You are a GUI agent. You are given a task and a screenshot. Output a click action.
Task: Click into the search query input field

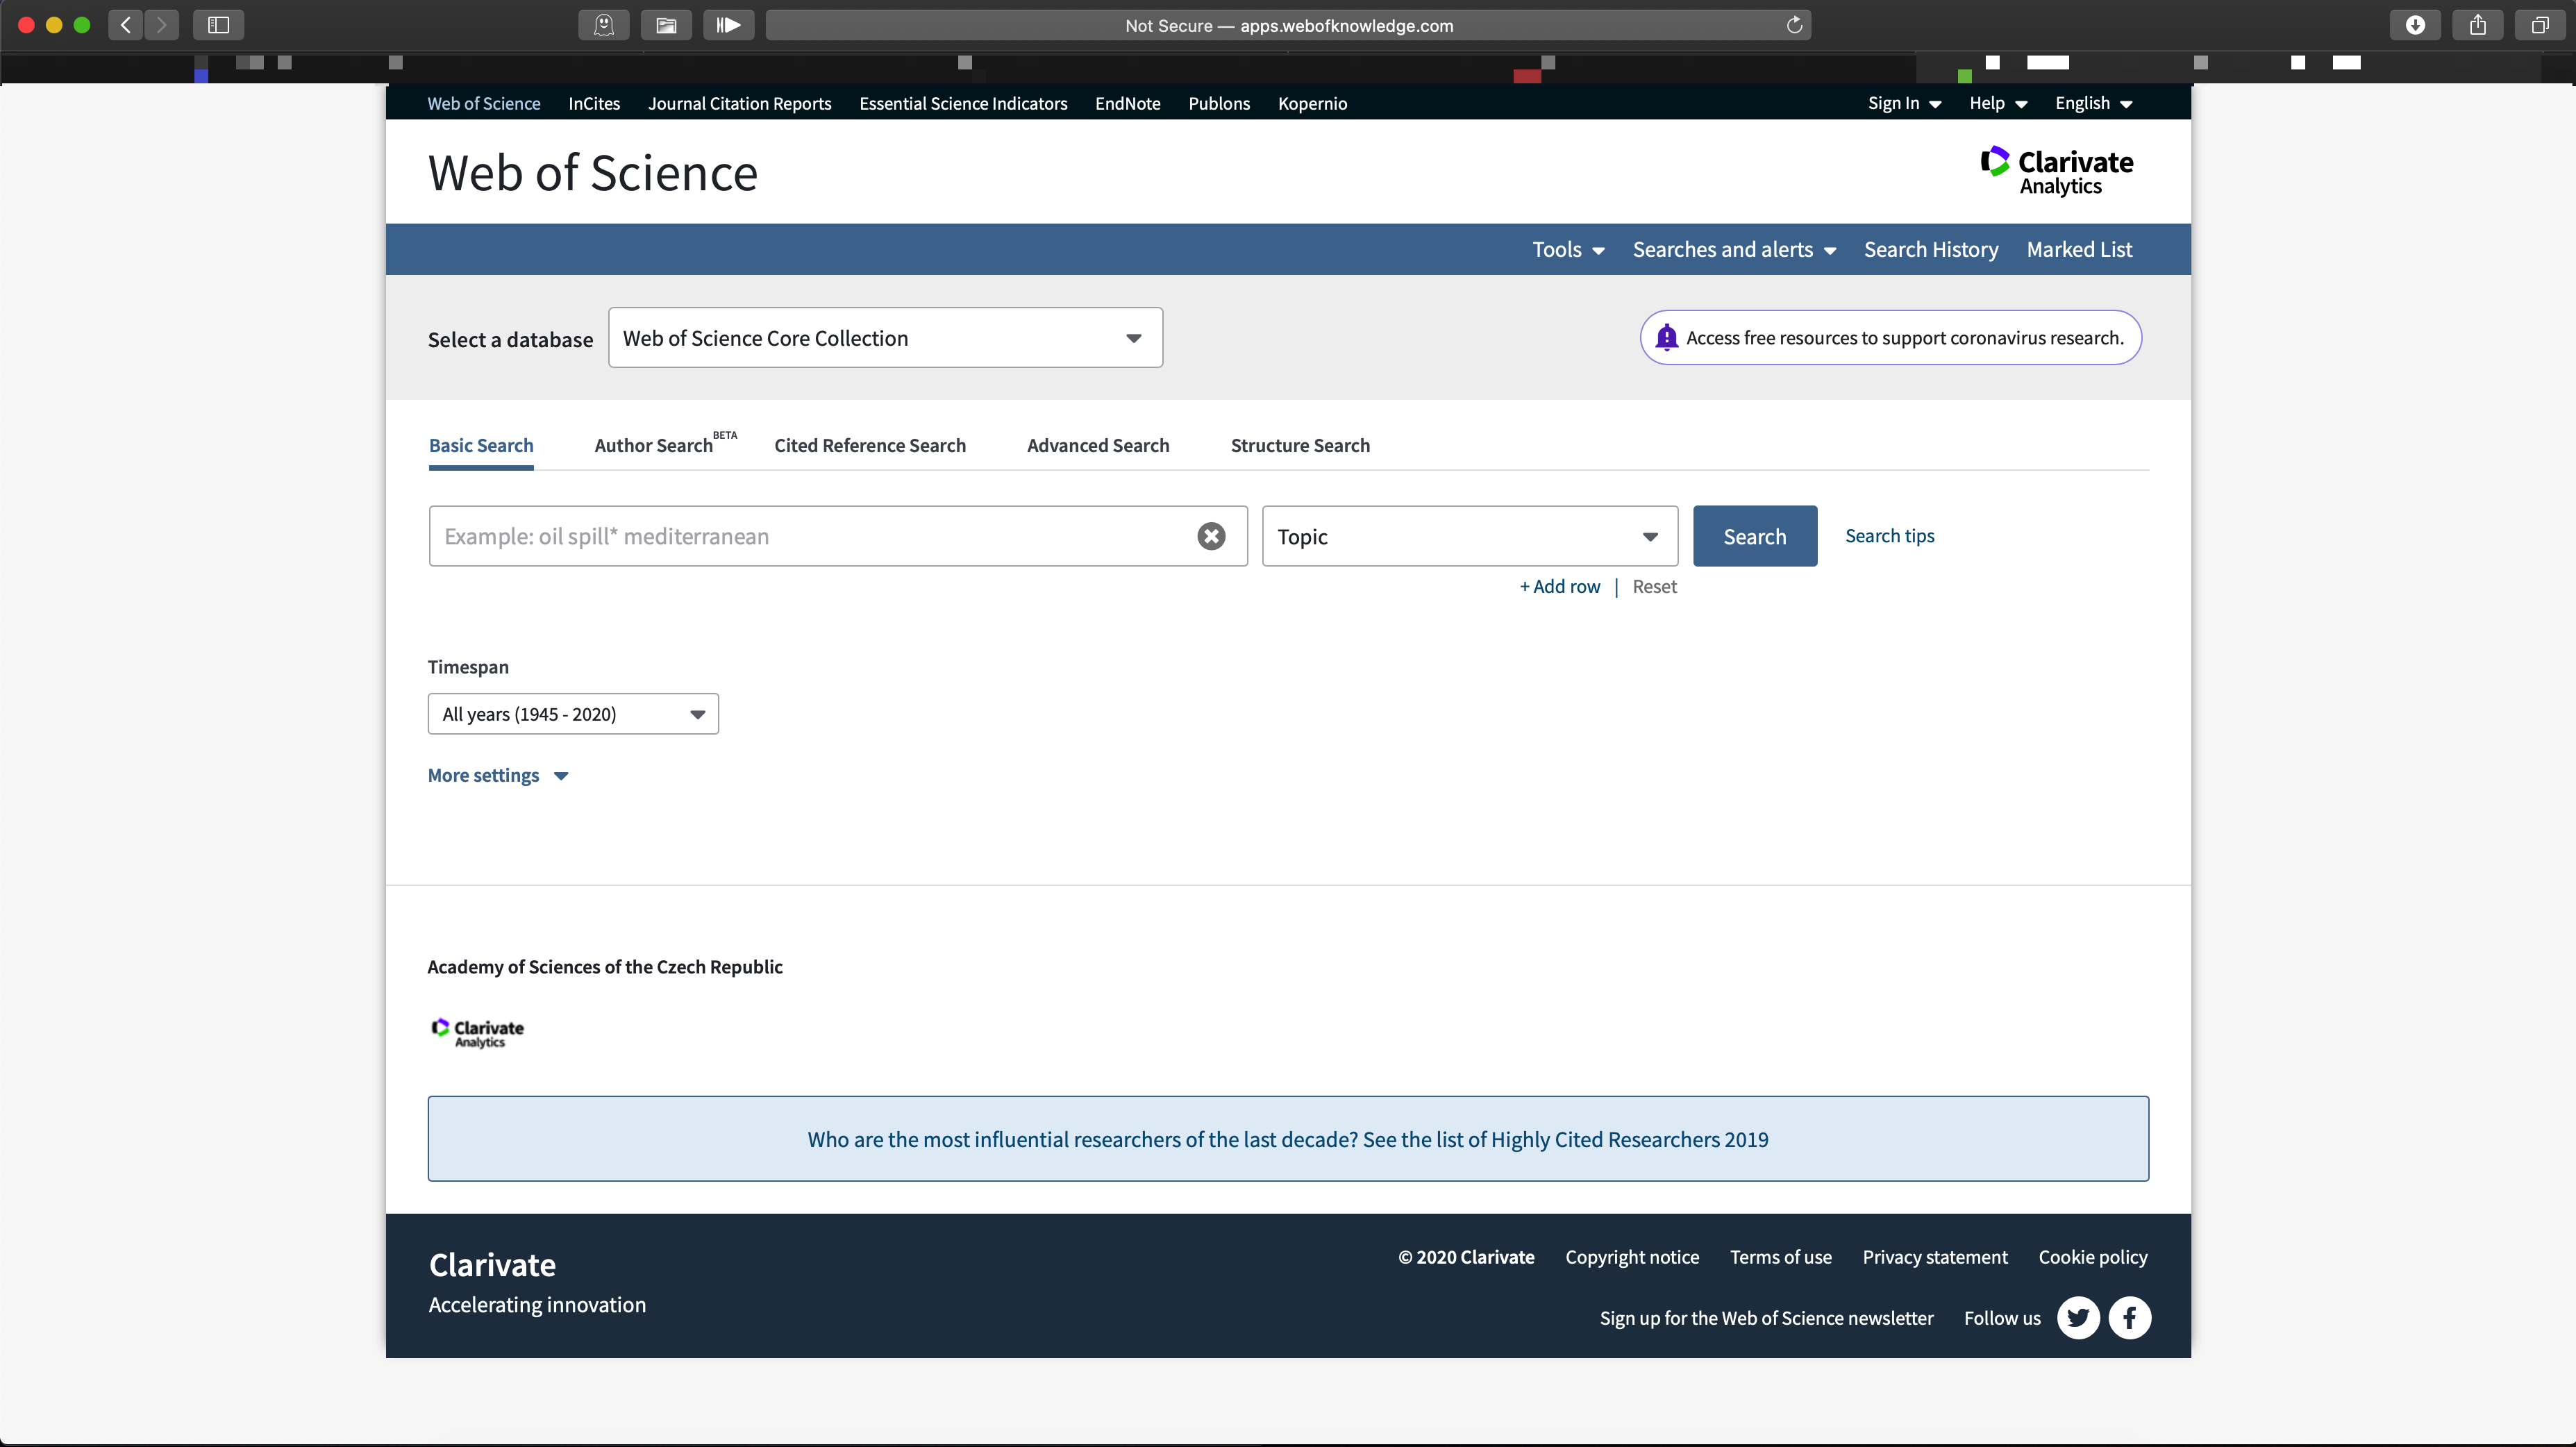(810, 537)
